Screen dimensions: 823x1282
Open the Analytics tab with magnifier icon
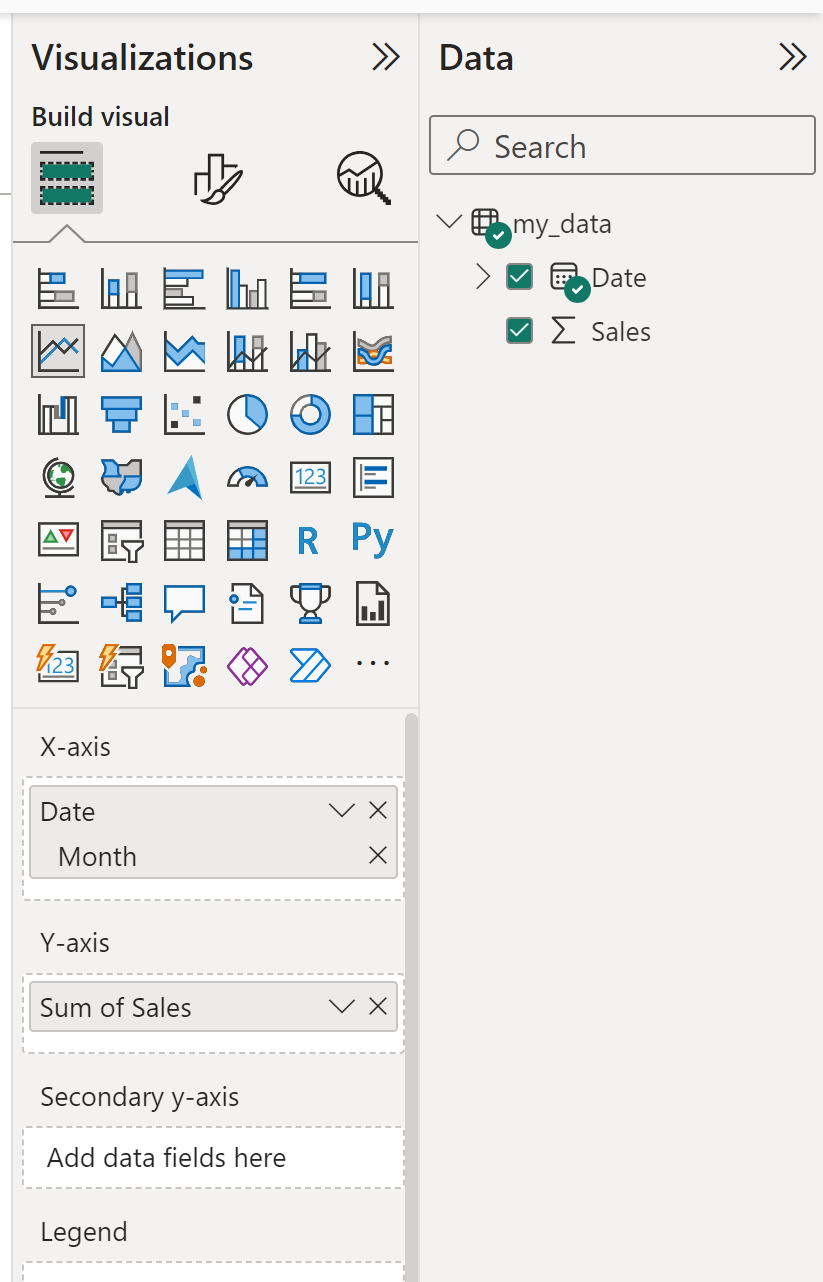(363, 179)
